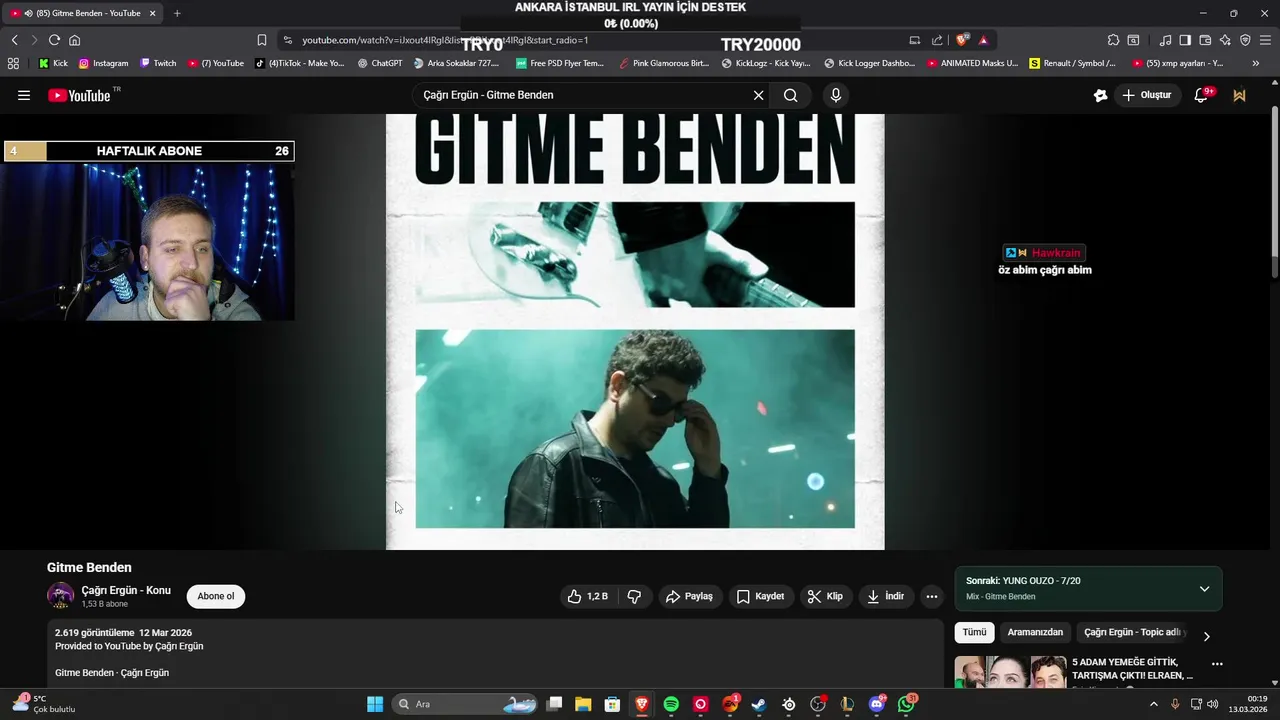The image size is (1280, 720).
Task: Open the volume control in system tray
Action: 1213,704
